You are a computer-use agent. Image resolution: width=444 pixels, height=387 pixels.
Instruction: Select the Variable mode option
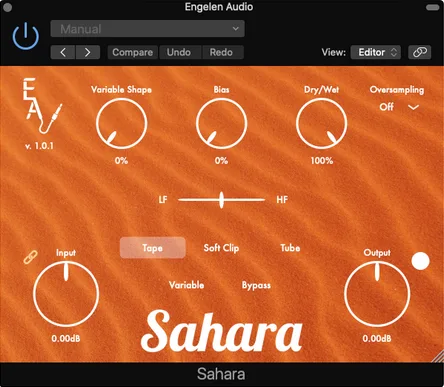point(186,285)
